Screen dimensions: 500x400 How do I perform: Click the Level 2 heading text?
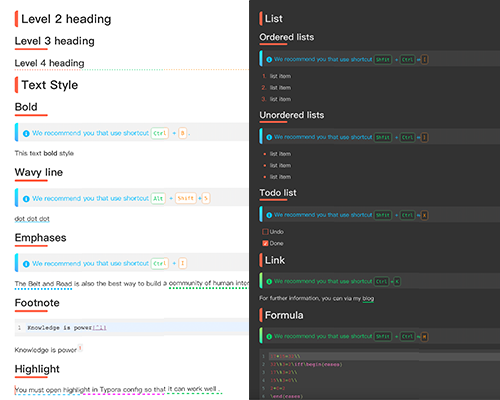pyautogui.click(x=66, y=19)
